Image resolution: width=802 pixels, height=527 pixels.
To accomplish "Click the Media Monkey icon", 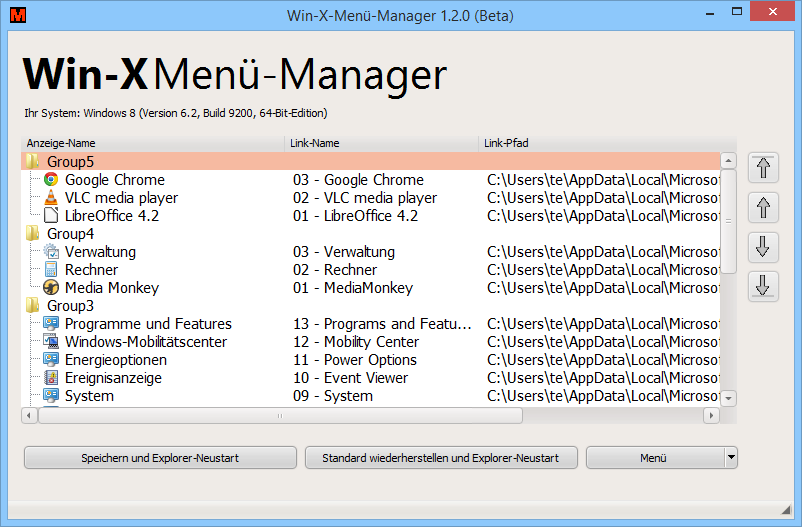I will point(51,288).
